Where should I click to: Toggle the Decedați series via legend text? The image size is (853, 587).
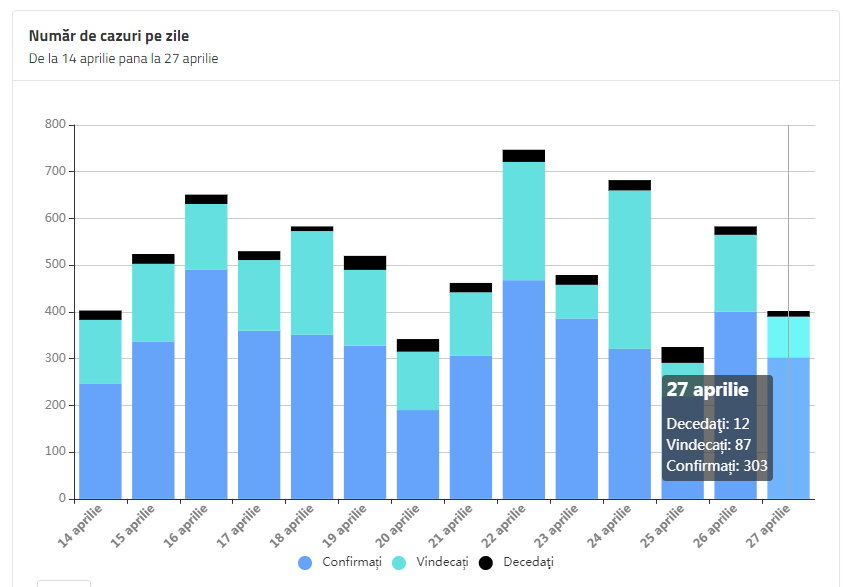[528, 563]
